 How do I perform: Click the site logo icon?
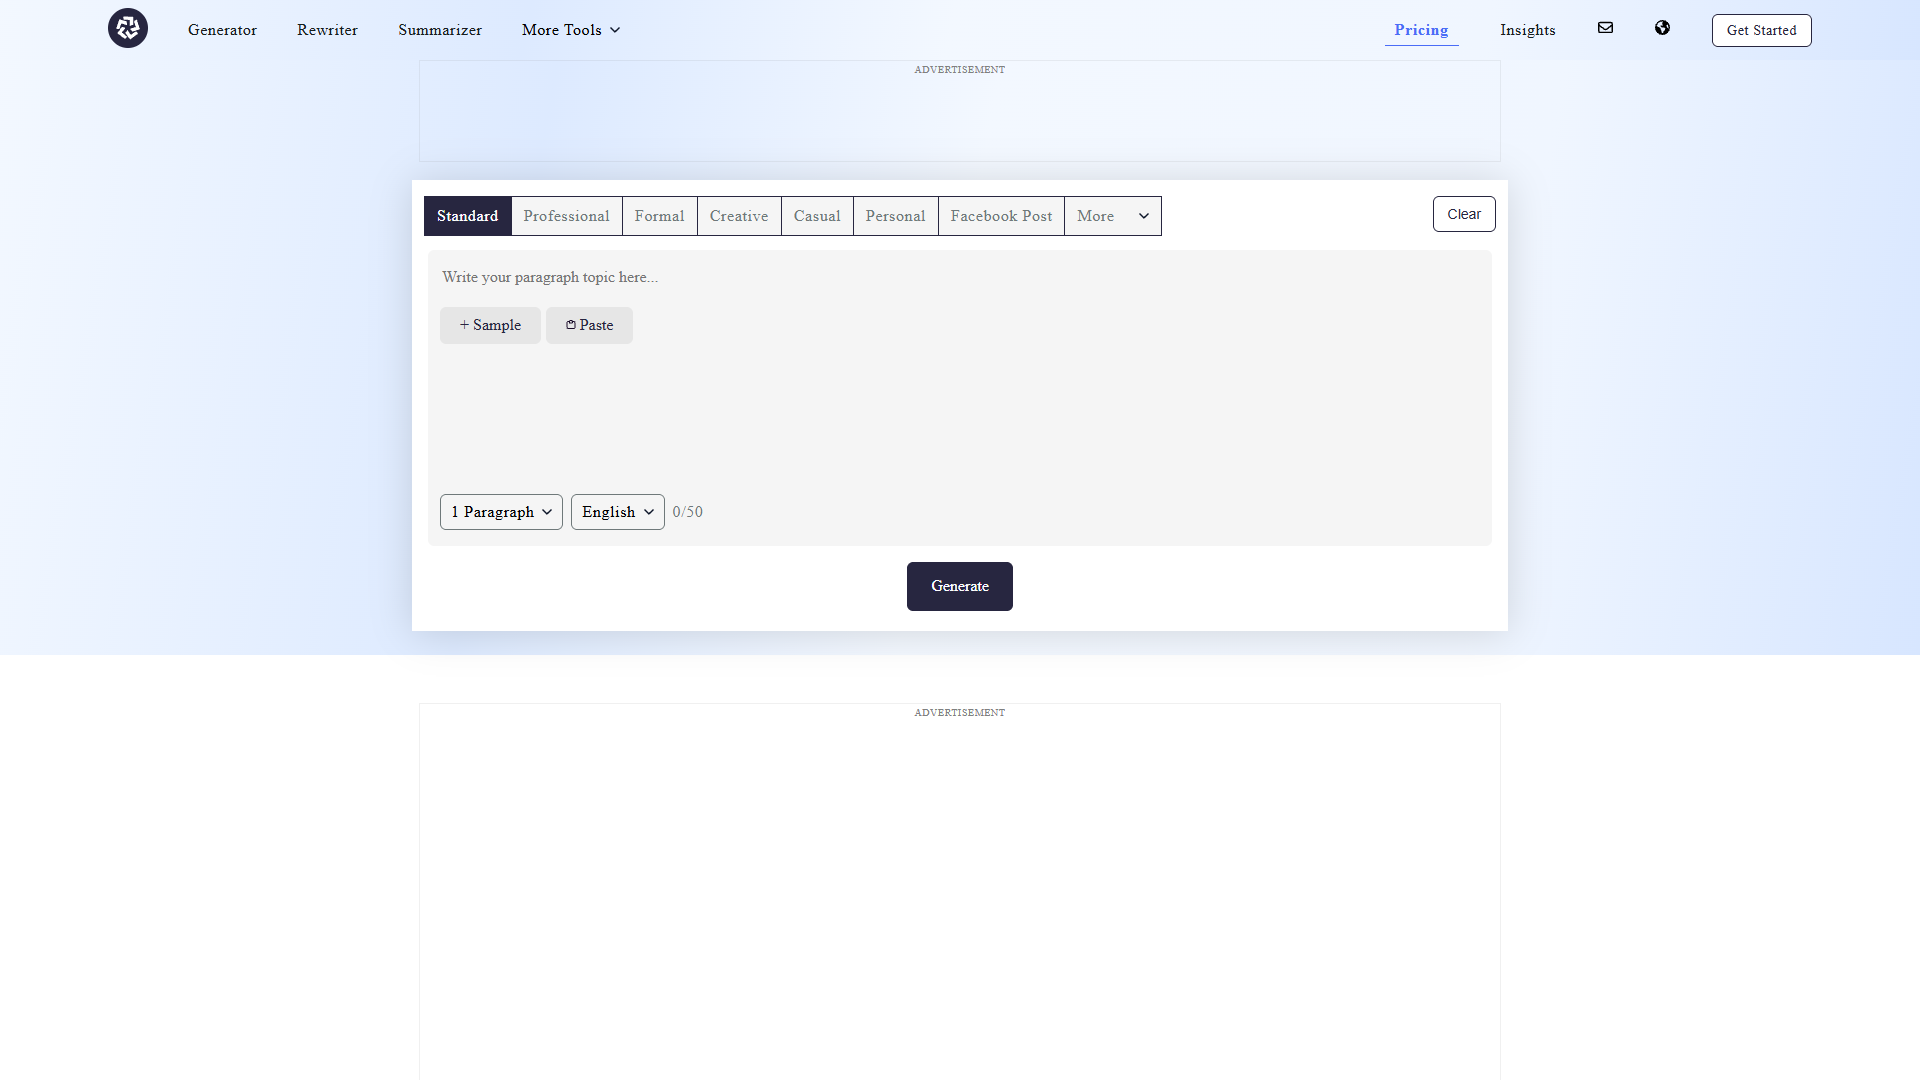(128, 28)
